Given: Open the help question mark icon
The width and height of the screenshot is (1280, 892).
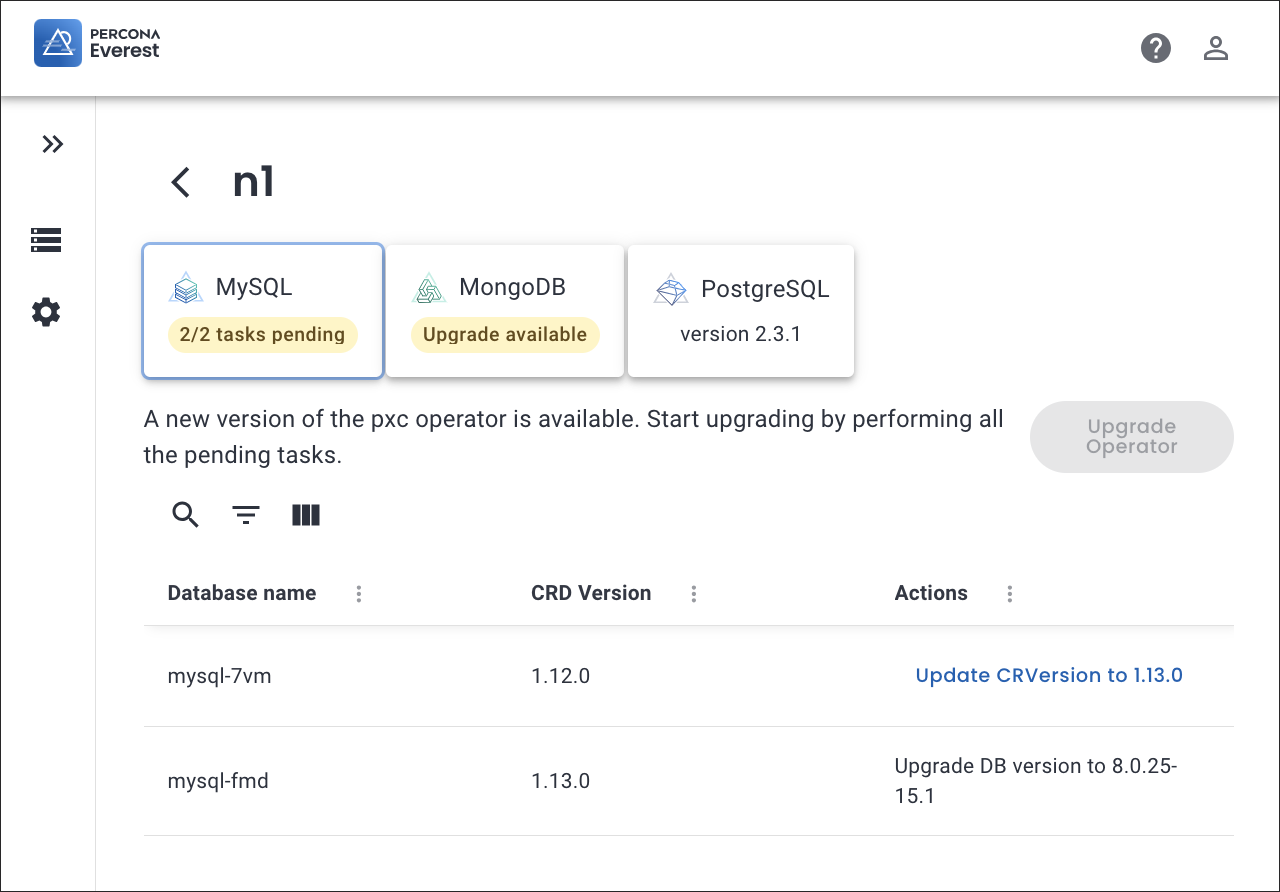Looking at the screenshot, I should click(x=1155, y=48).
